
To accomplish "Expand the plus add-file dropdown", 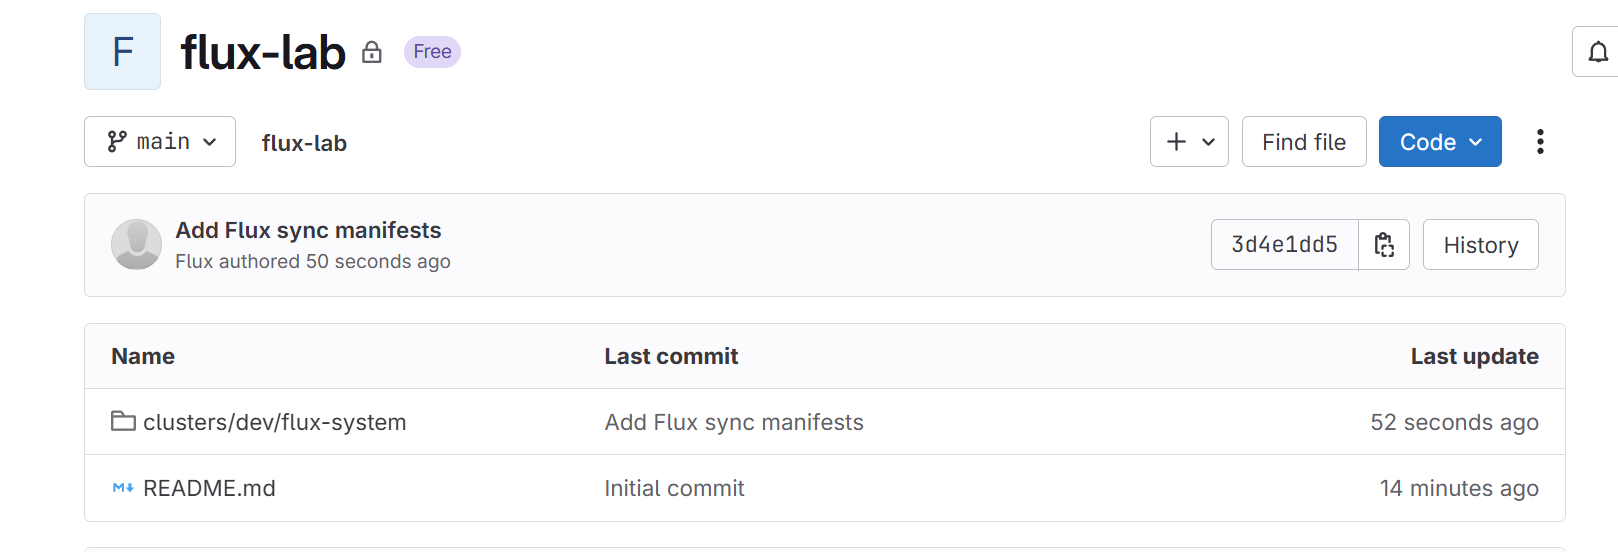I will [1189, 142].
